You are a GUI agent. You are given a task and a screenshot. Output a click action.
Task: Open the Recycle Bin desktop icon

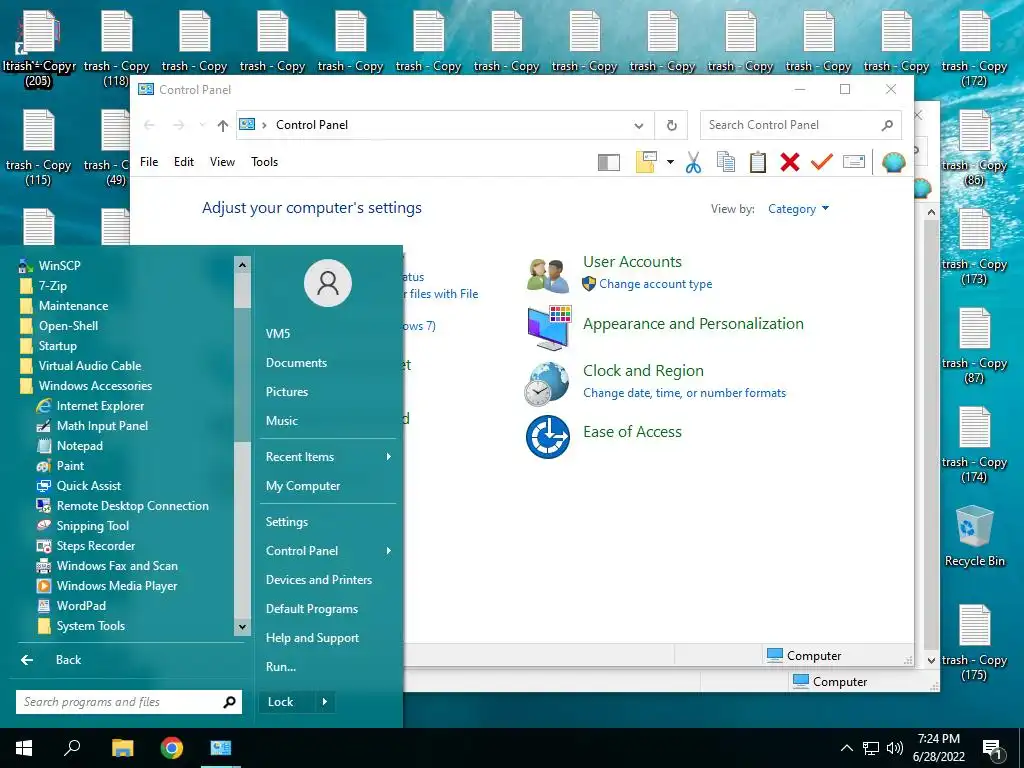coord(974,536)
